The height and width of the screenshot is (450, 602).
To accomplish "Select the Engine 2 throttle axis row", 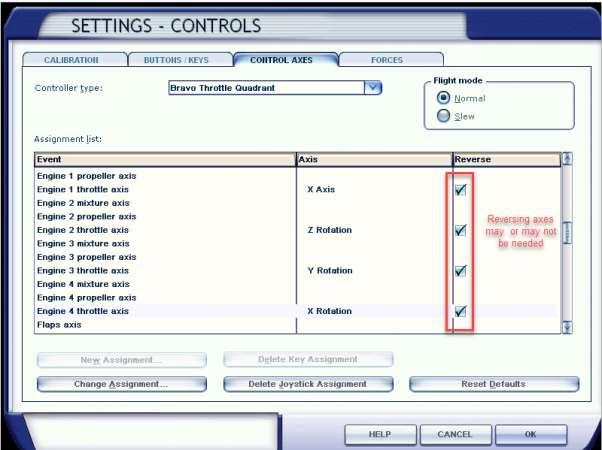I will (296, 230).
